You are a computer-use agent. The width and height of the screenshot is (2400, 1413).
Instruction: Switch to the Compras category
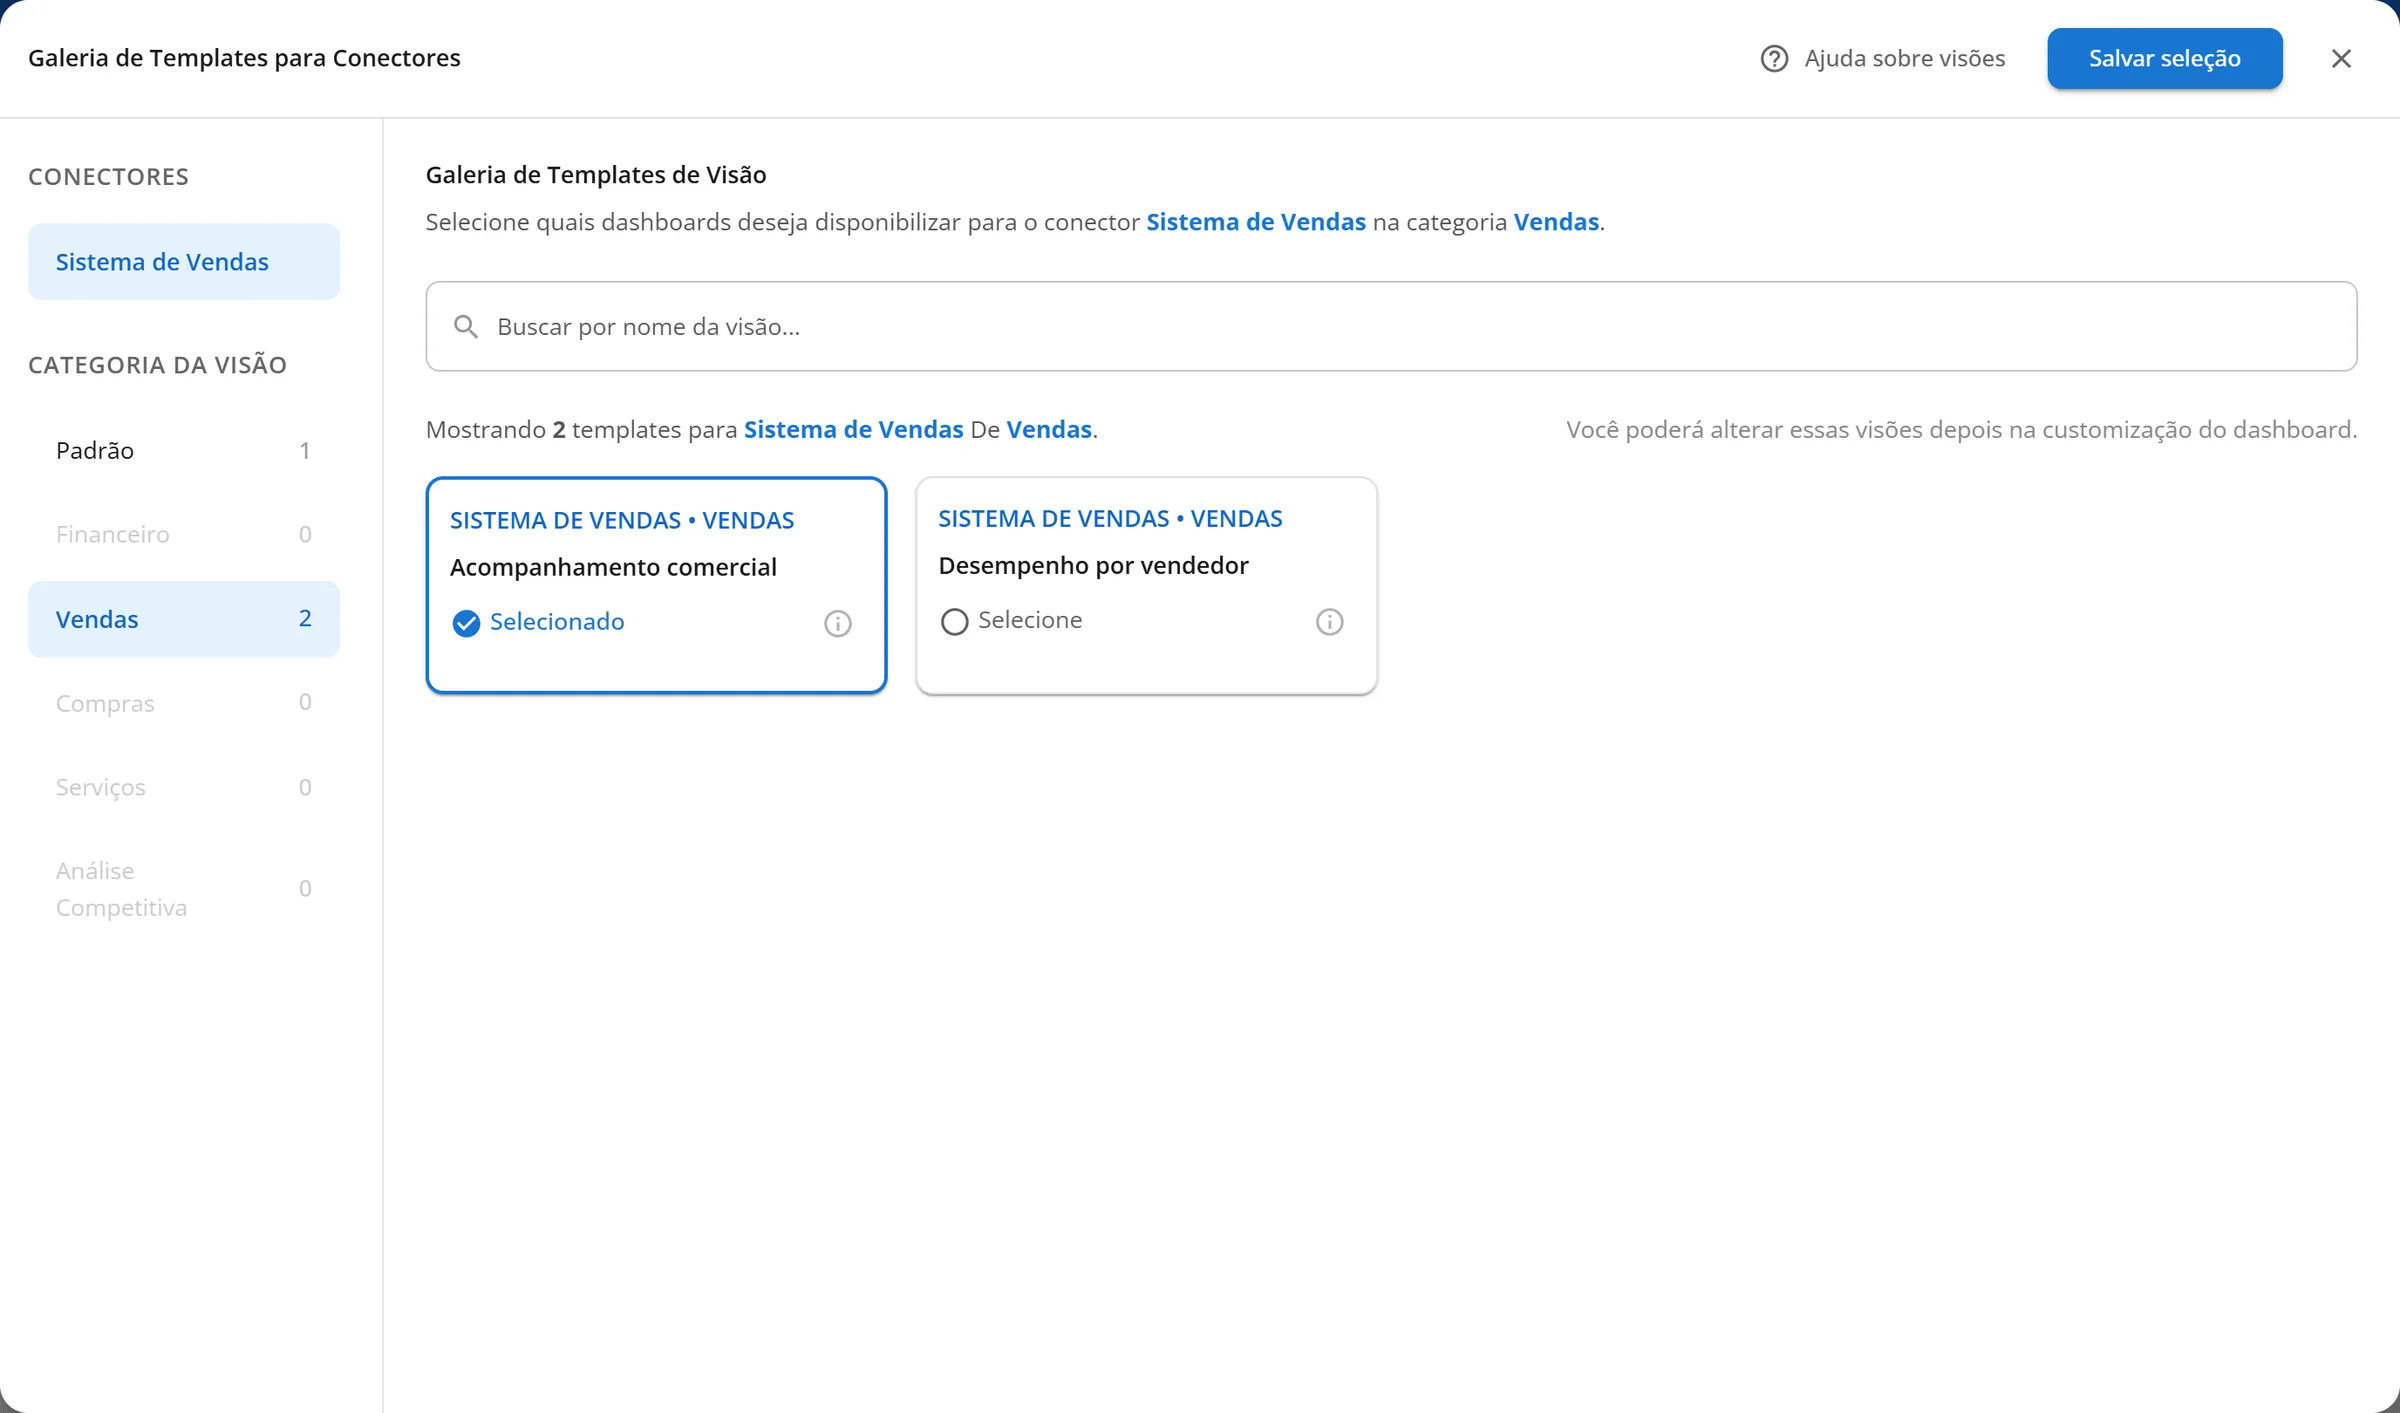point(184,703)
